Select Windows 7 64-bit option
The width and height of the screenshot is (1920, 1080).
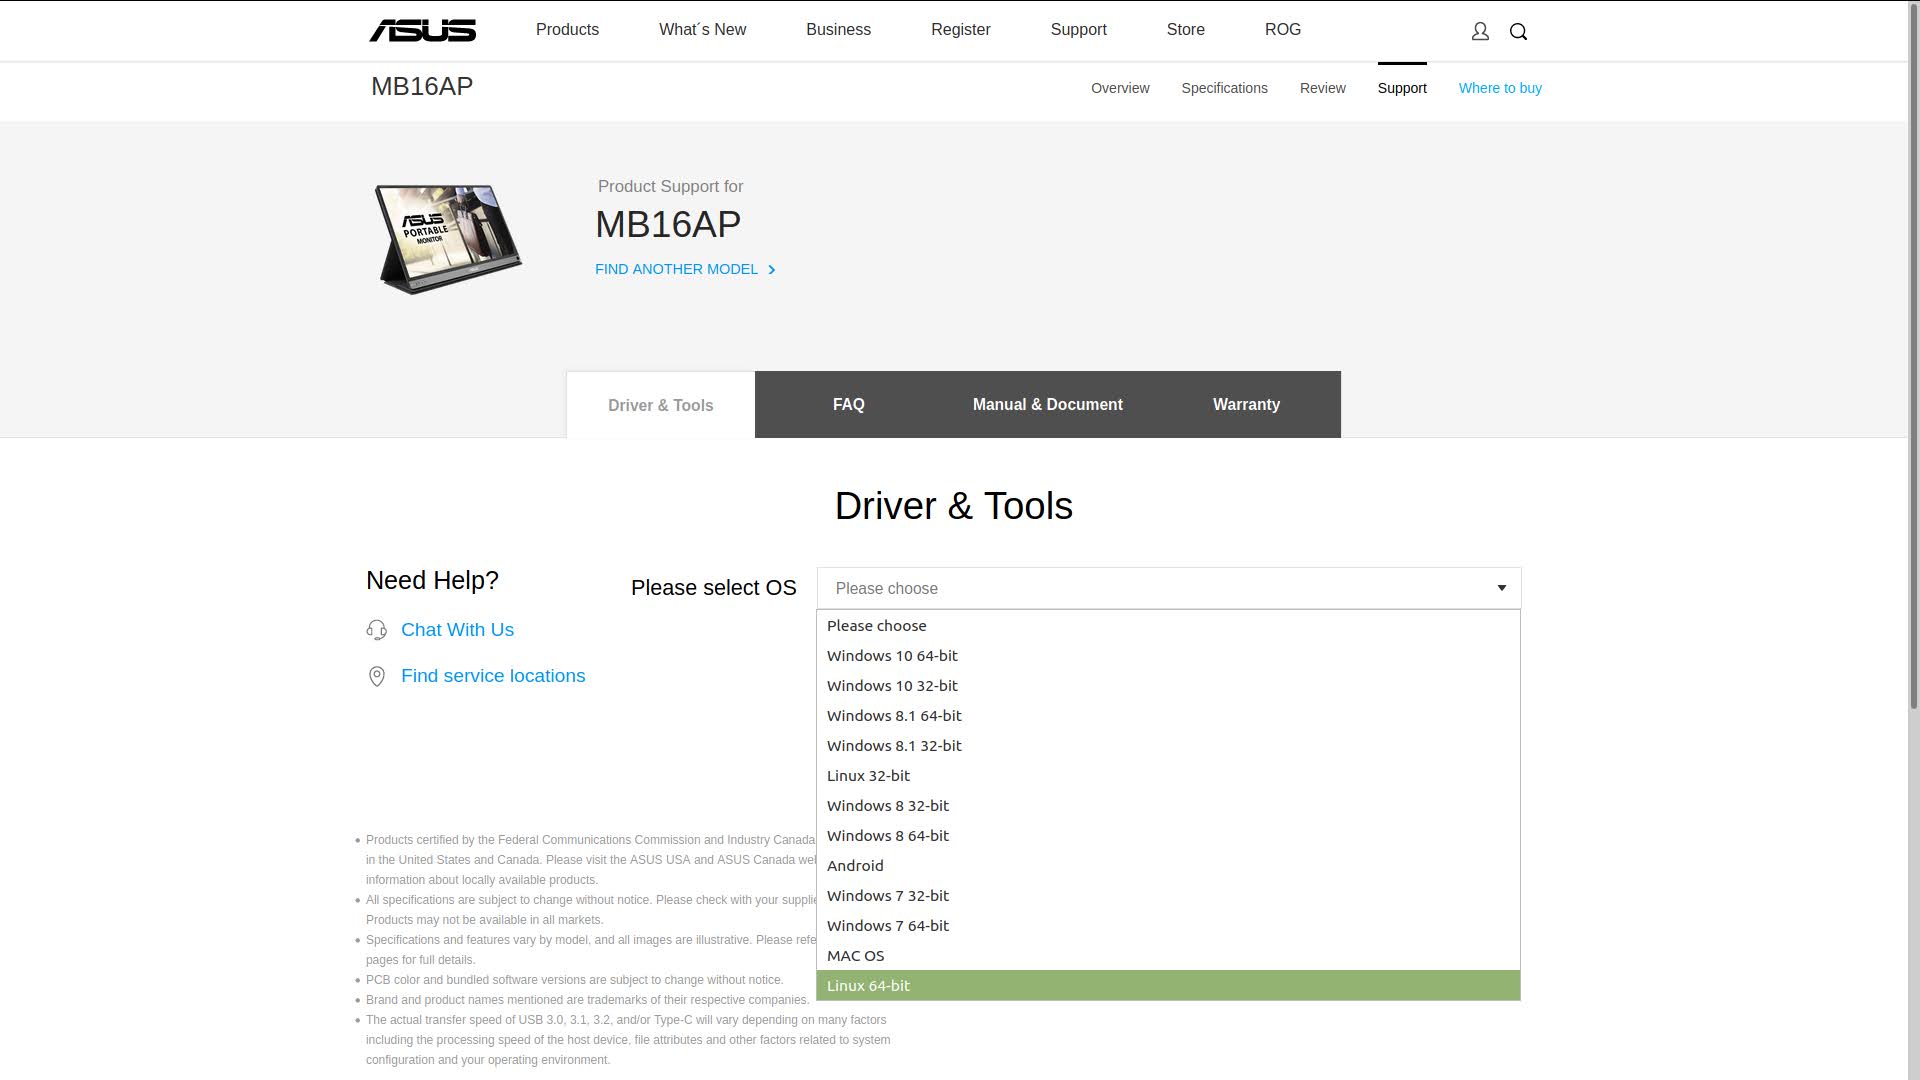tap(1168, 926)
